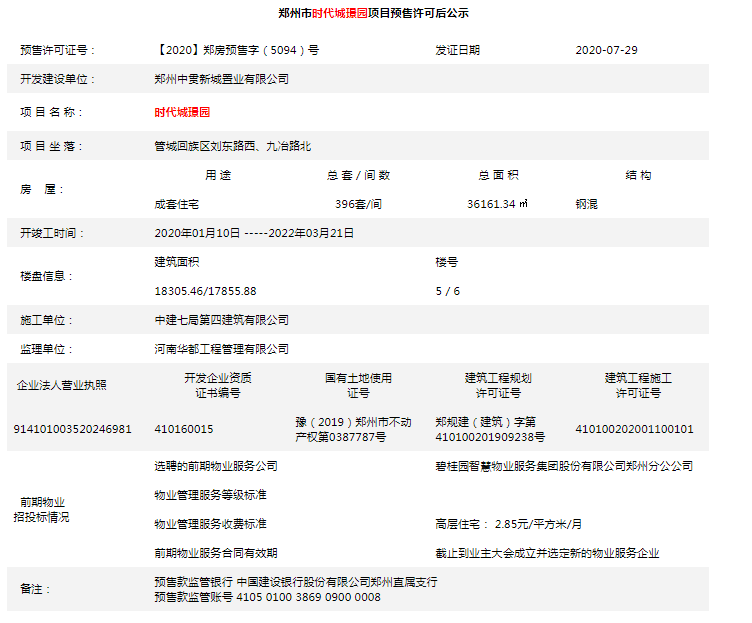The width and height of the screenshot is (752, 623).
Task: Click the 开竣工时间 row label
Action: (52, 233)
